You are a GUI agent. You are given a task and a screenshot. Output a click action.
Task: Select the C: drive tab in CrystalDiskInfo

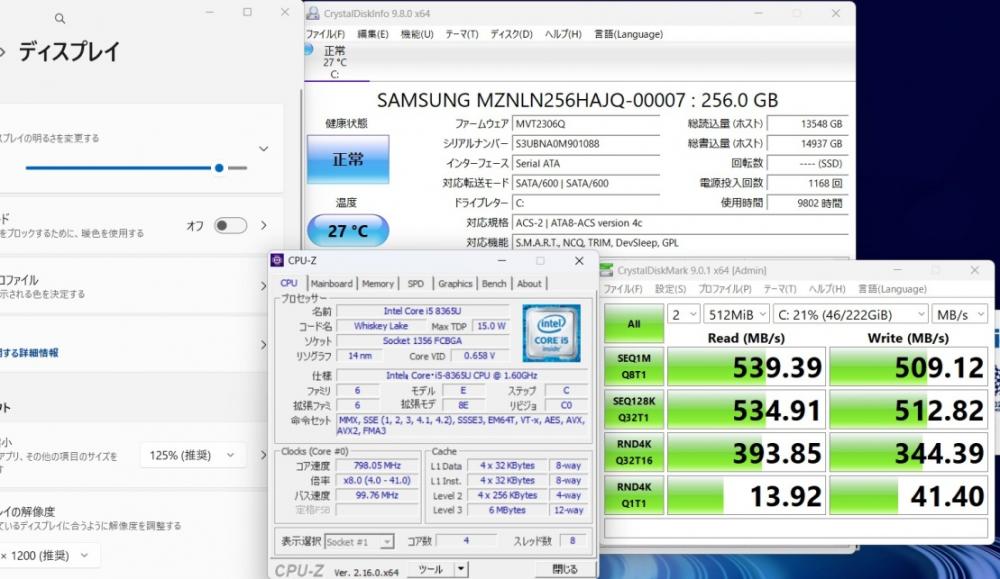pos(336,62)
